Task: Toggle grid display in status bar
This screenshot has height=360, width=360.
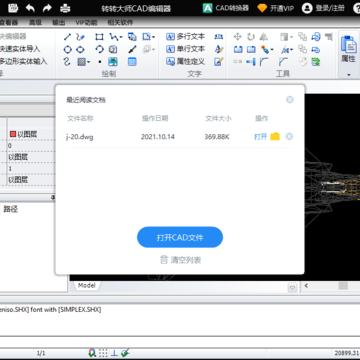Action: 103,353
